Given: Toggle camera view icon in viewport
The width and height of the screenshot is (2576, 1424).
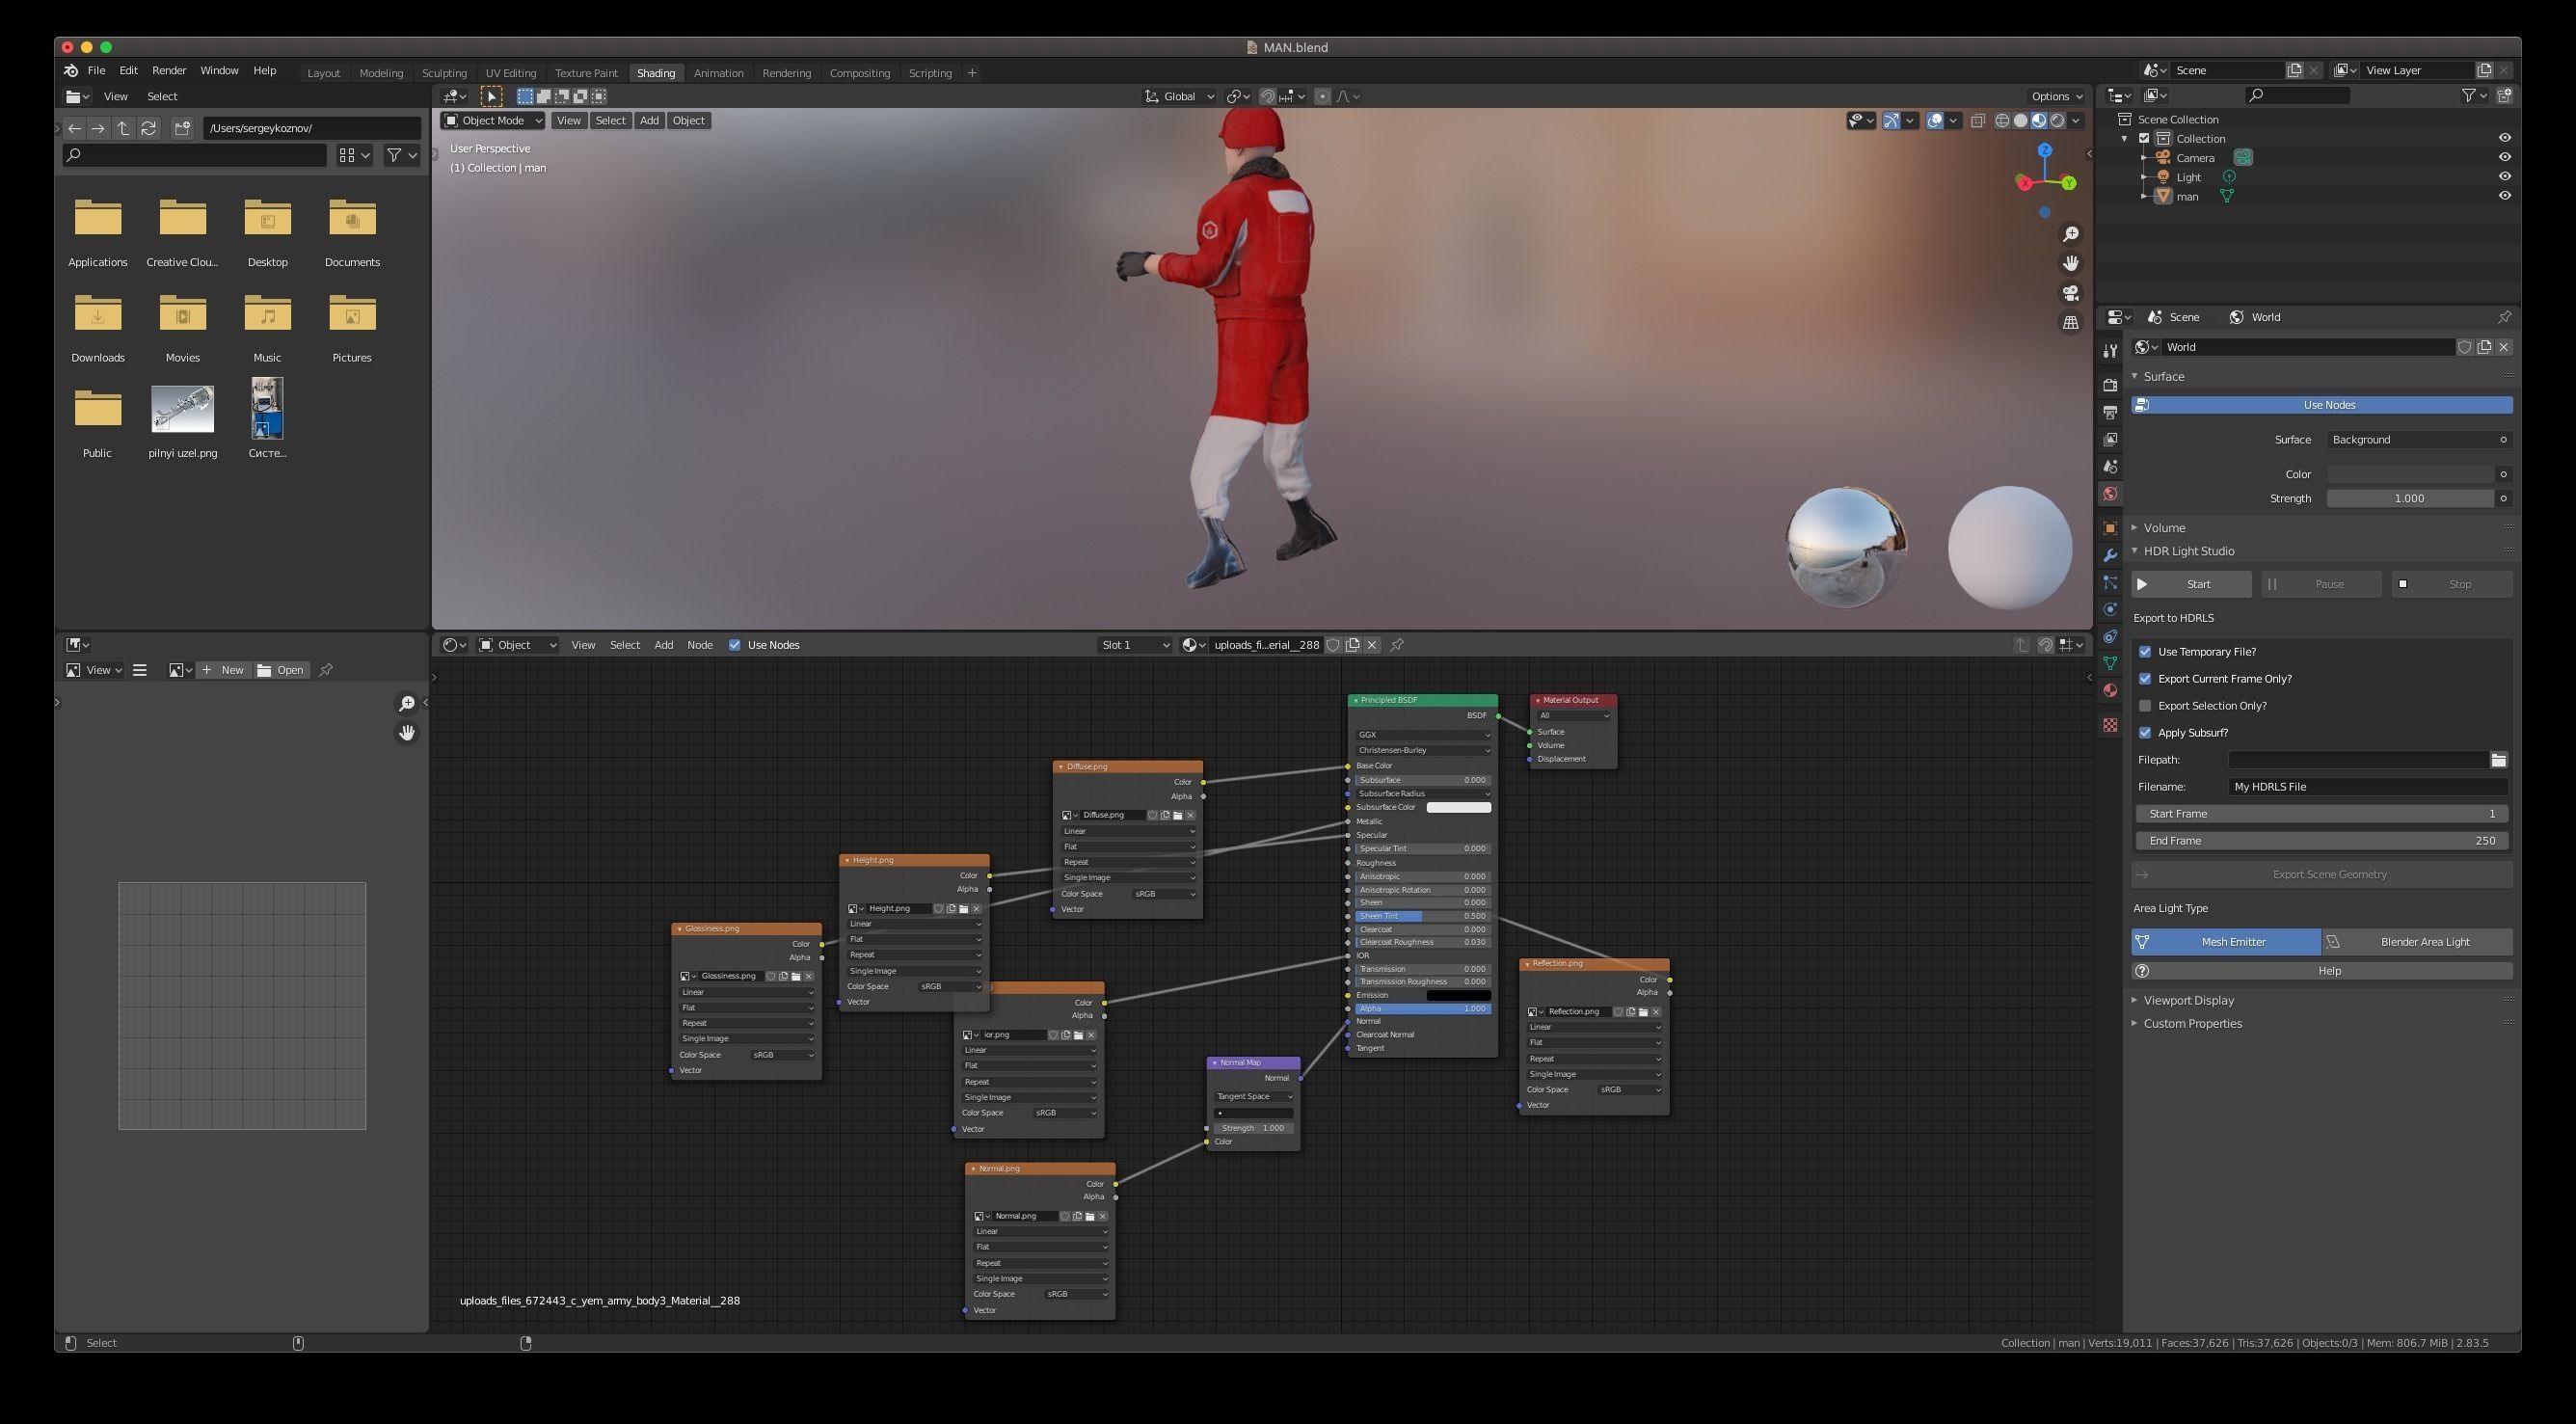Looking at the screenshot, I should tap(2070, 293).
